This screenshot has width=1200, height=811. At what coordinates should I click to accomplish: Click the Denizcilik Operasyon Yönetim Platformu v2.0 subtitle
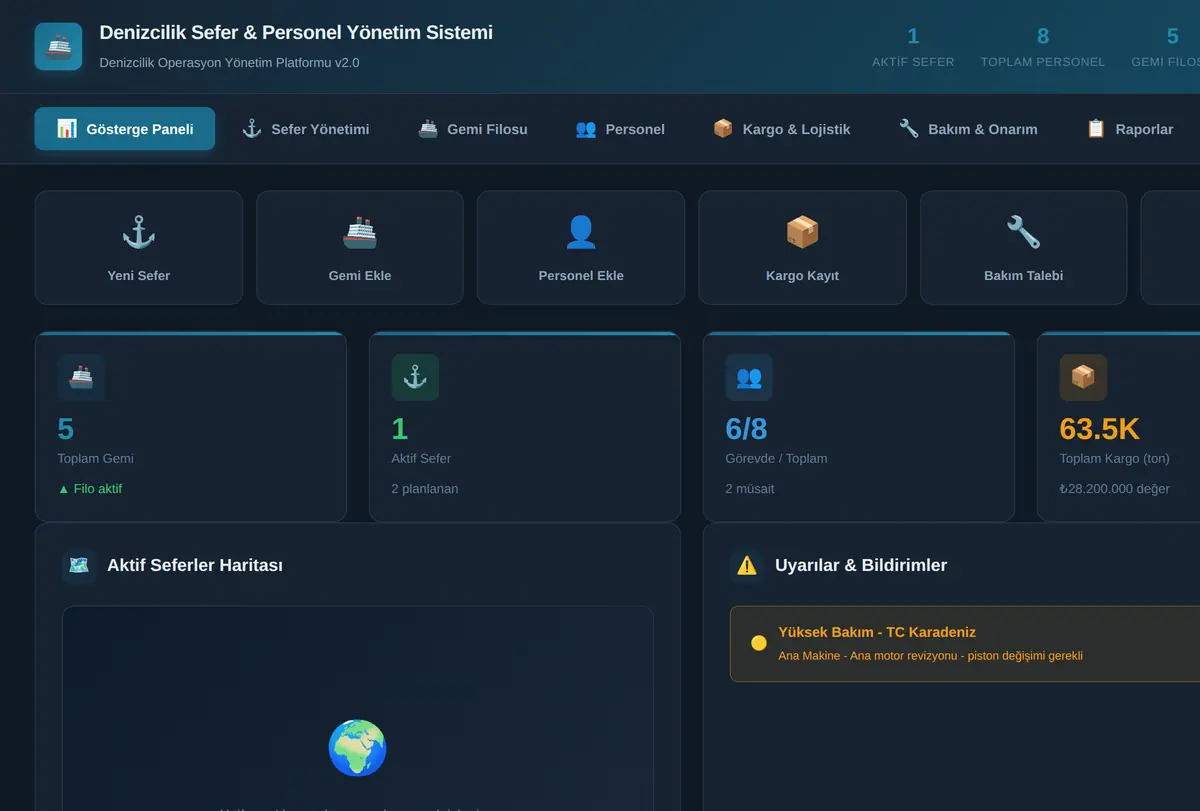[229, 63]
